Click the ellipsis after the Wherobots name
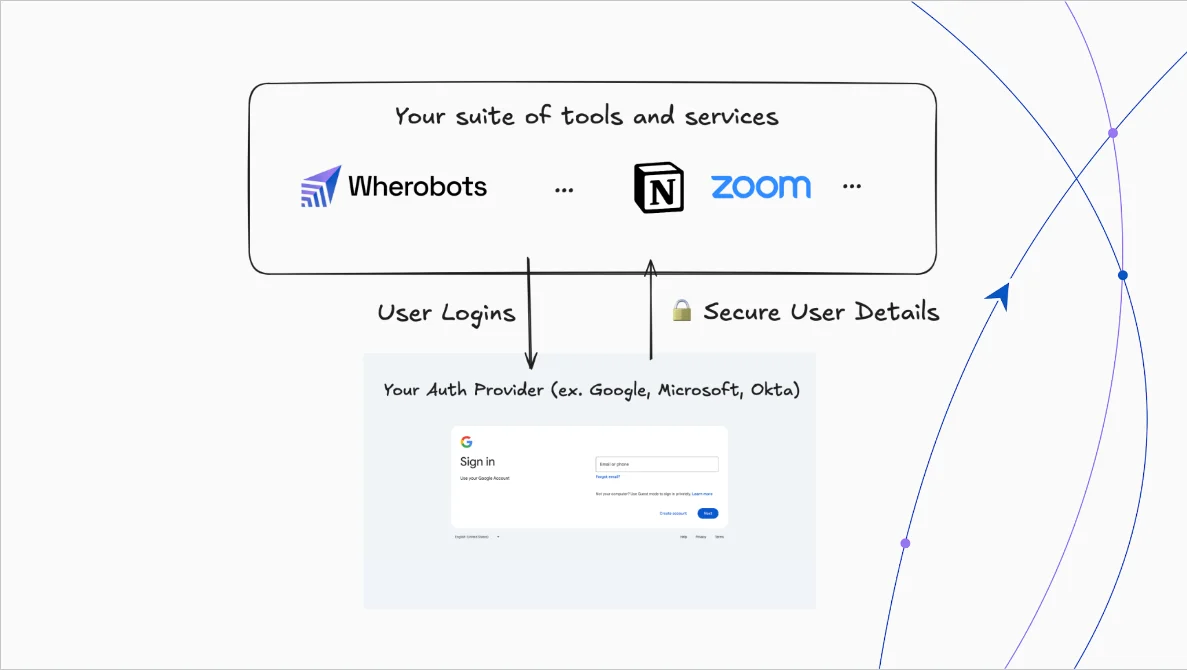Viewport: 1187px width, 670px height. (x=564, y=190)
